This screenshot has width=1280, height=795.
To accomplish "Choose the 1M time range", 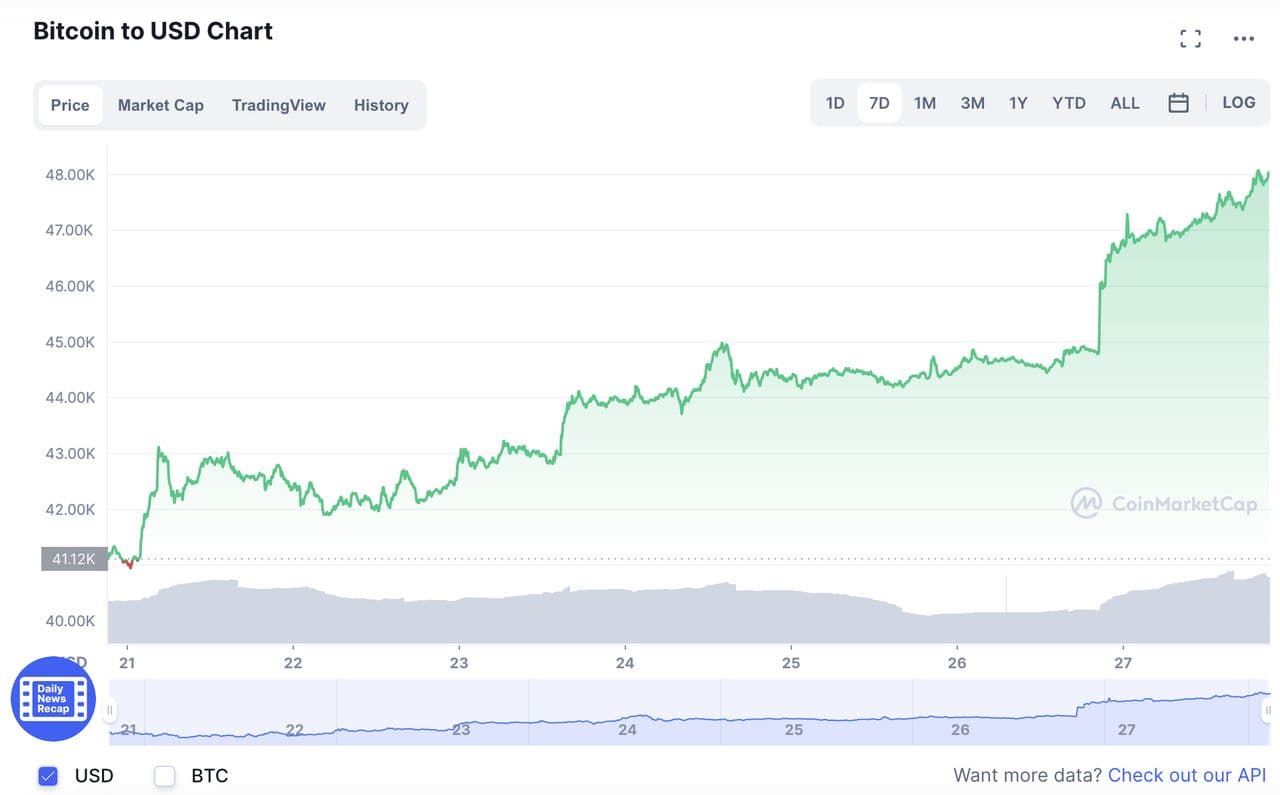I will 925,103.
